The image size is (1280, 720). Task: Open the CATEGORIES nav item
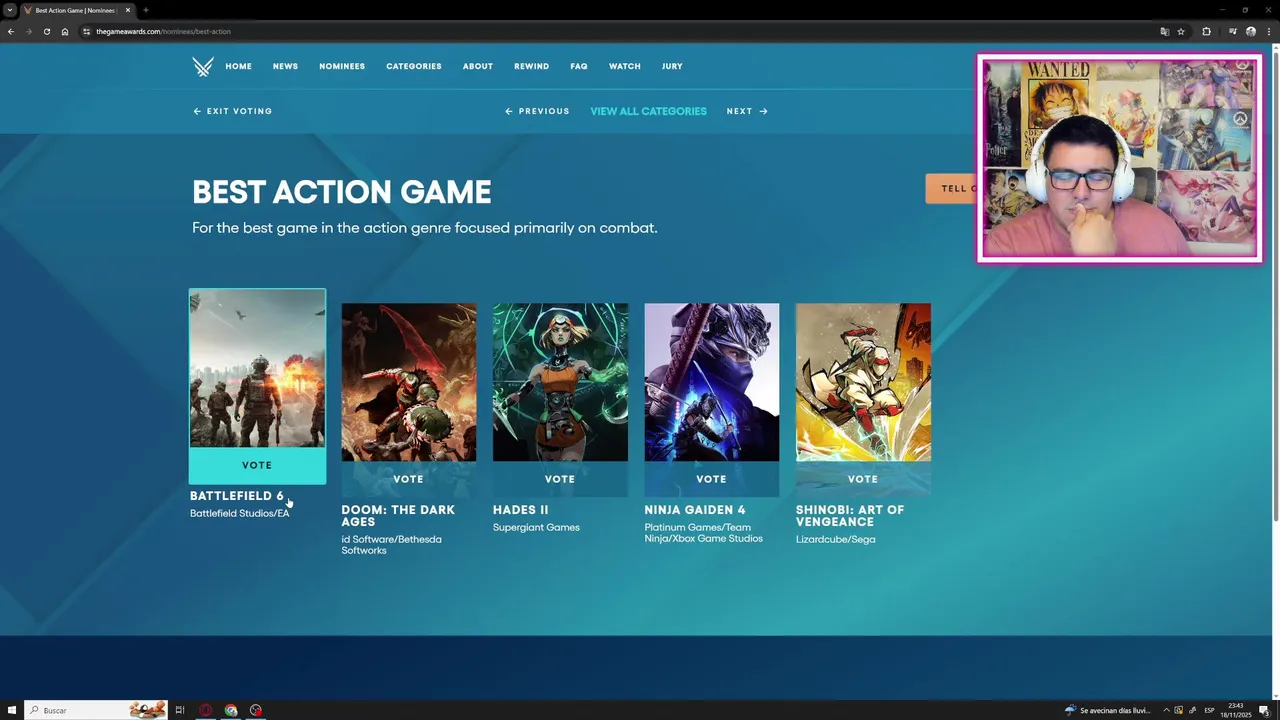coord(414,67)
